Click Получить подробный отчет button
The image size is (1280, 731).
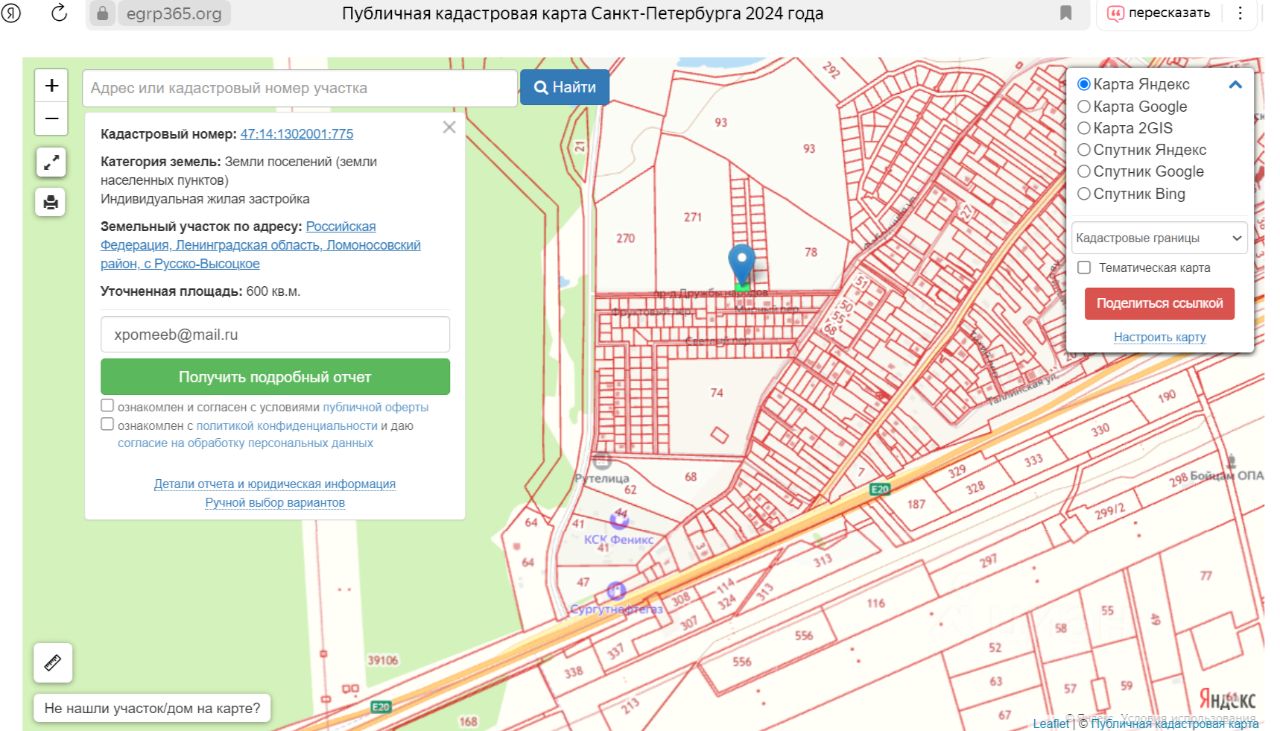coord(275,377)
